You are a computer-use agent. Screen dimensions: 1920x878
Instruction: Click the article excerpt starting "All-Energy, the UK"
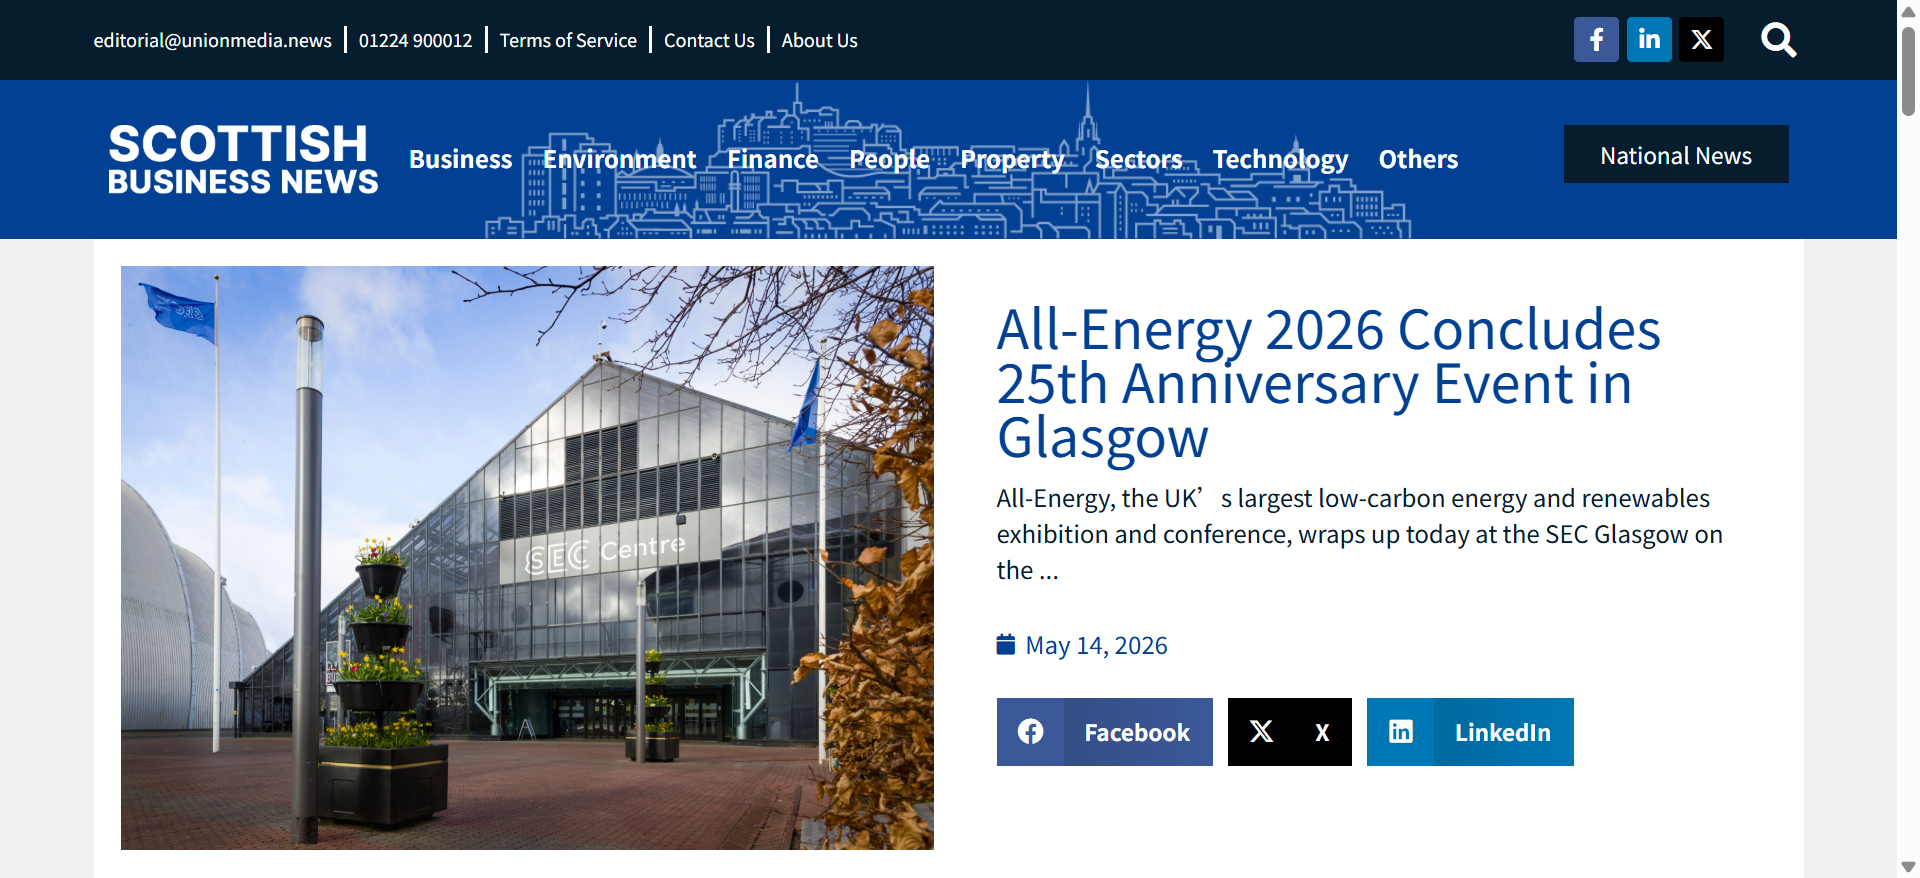[1359, 534]
